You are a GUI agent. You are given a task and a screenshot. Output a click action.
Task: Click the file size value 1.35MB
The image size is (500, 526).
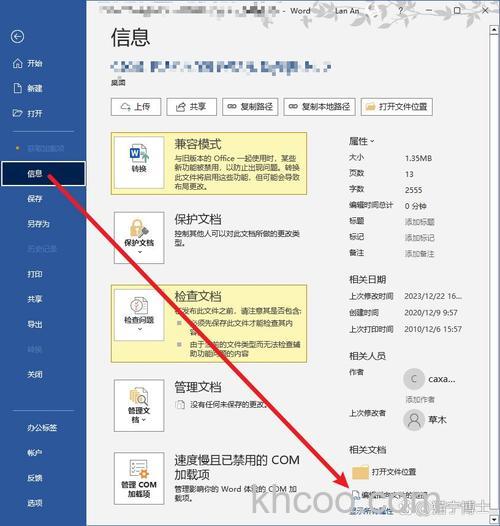[x=418, y=158]
